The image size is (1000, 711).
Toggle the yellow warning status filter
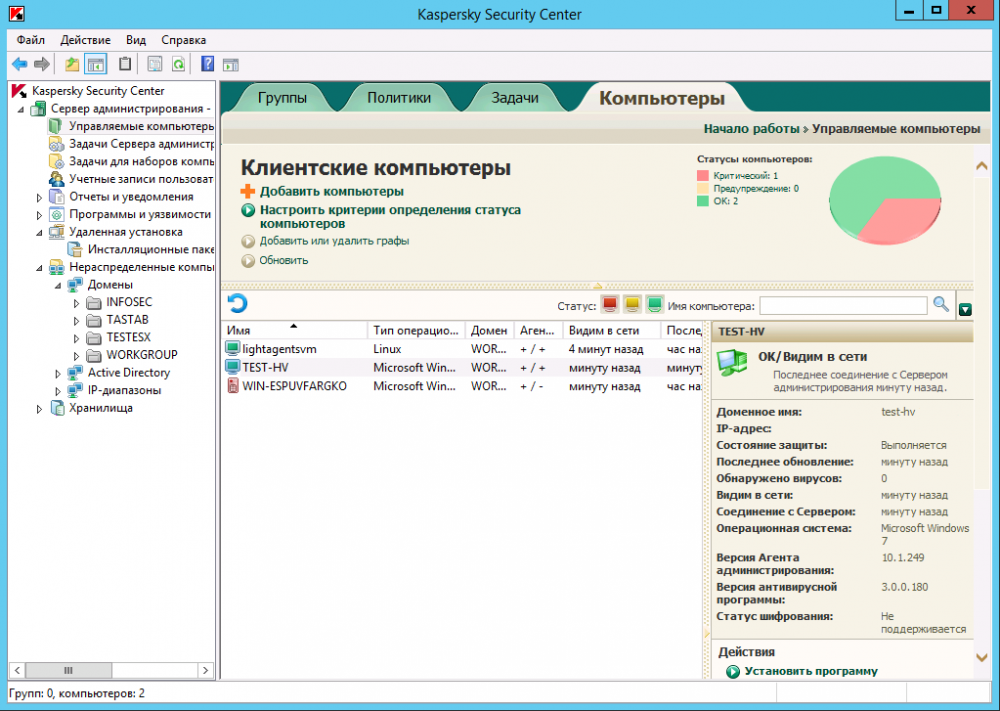pos(632,305)
